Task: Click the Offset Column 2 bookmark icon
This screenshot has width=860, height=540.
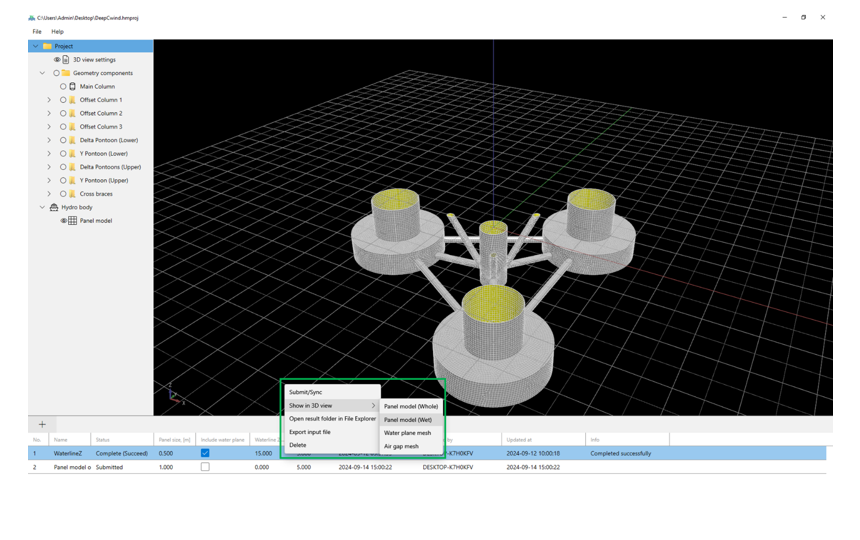Action: point(72,113)
